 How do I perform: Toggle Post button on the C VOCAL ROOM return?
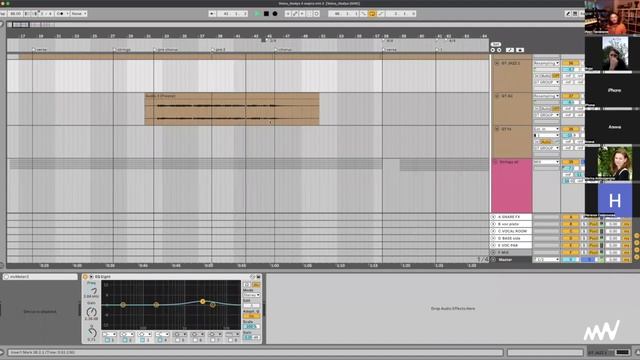pos(593,231)
